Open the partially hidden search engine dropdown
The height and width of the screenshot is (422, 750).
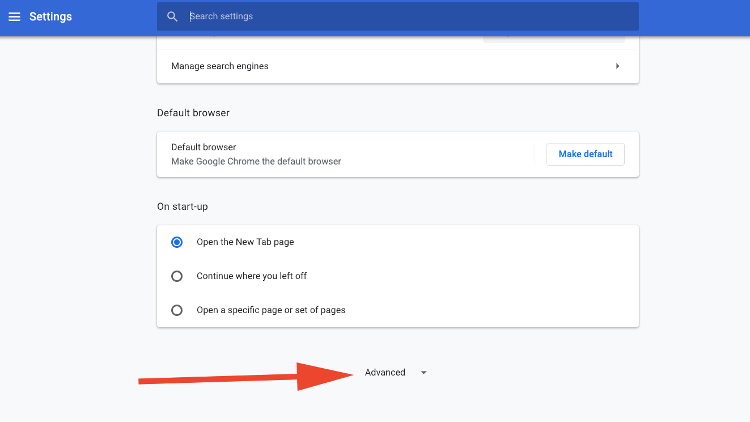point(553,39)
